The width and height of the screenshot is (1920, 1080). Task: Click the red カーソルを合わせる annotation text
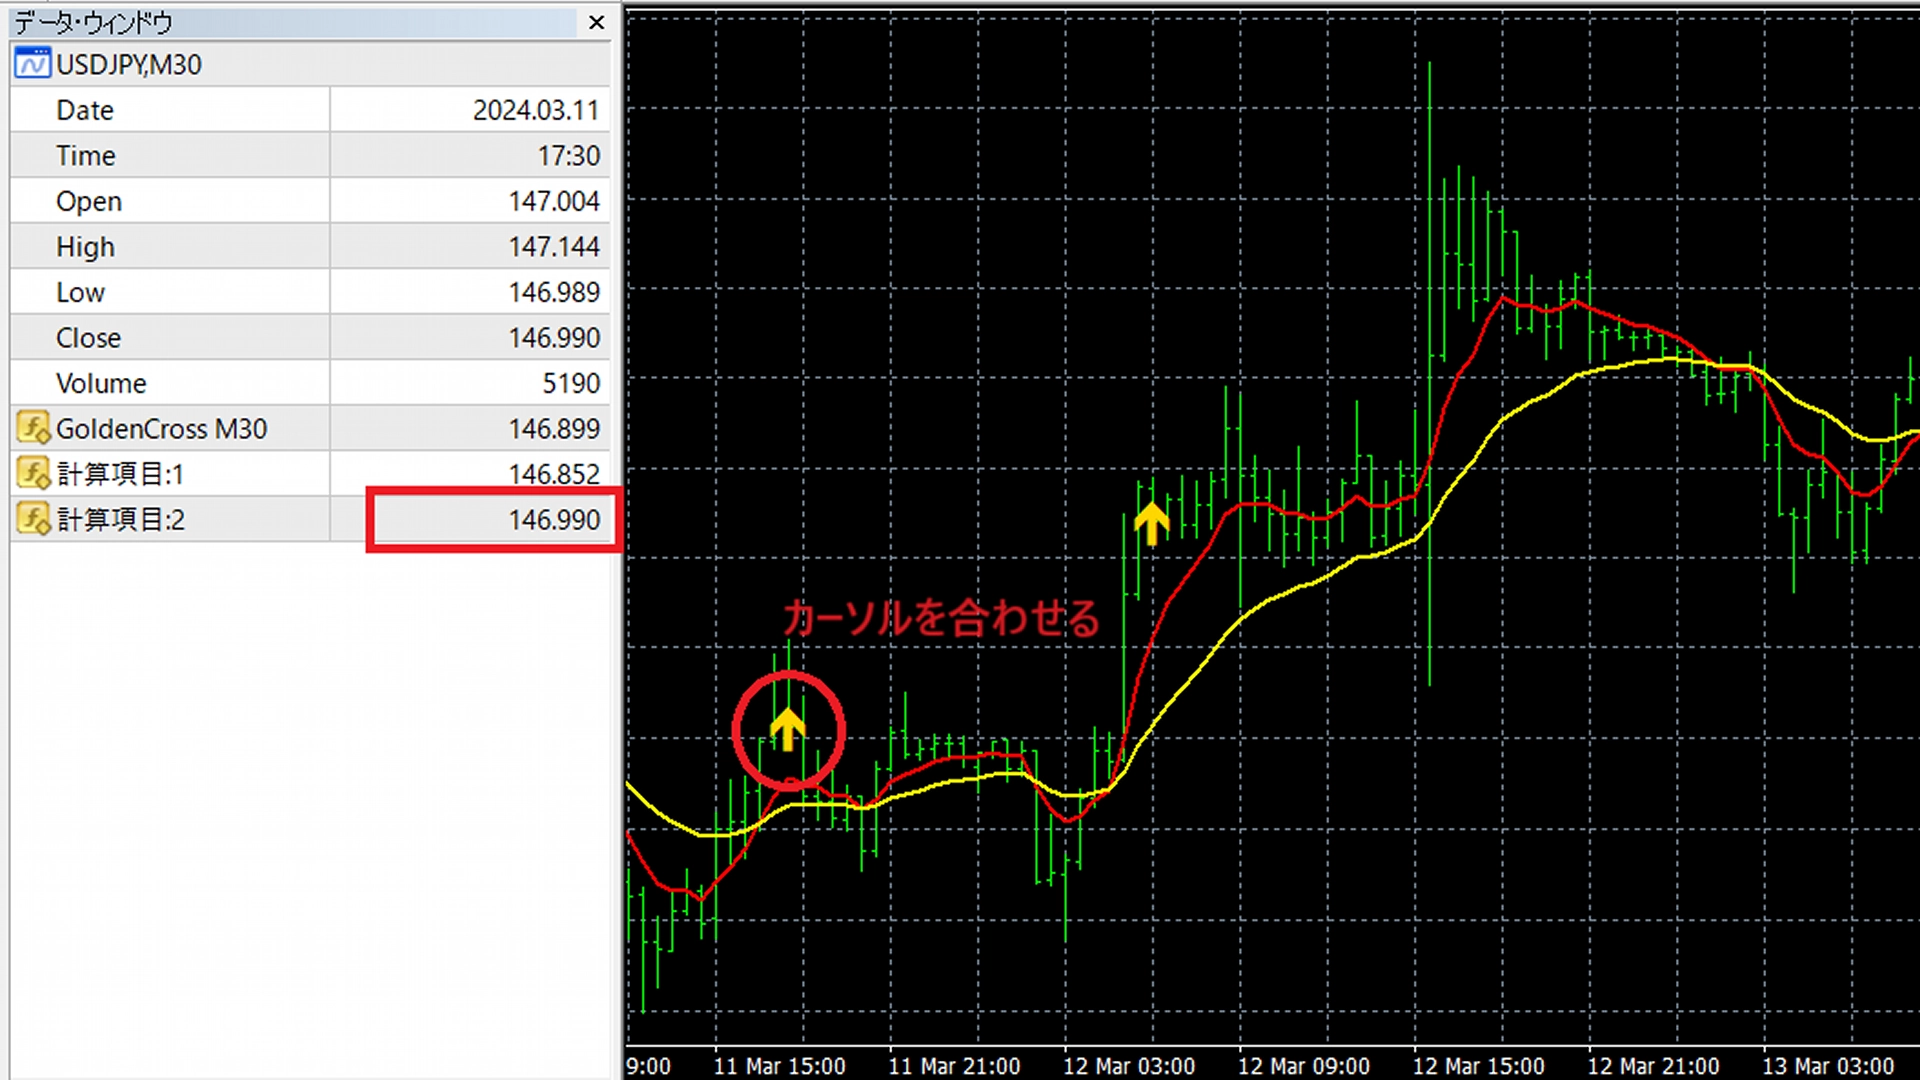(940, 618)
